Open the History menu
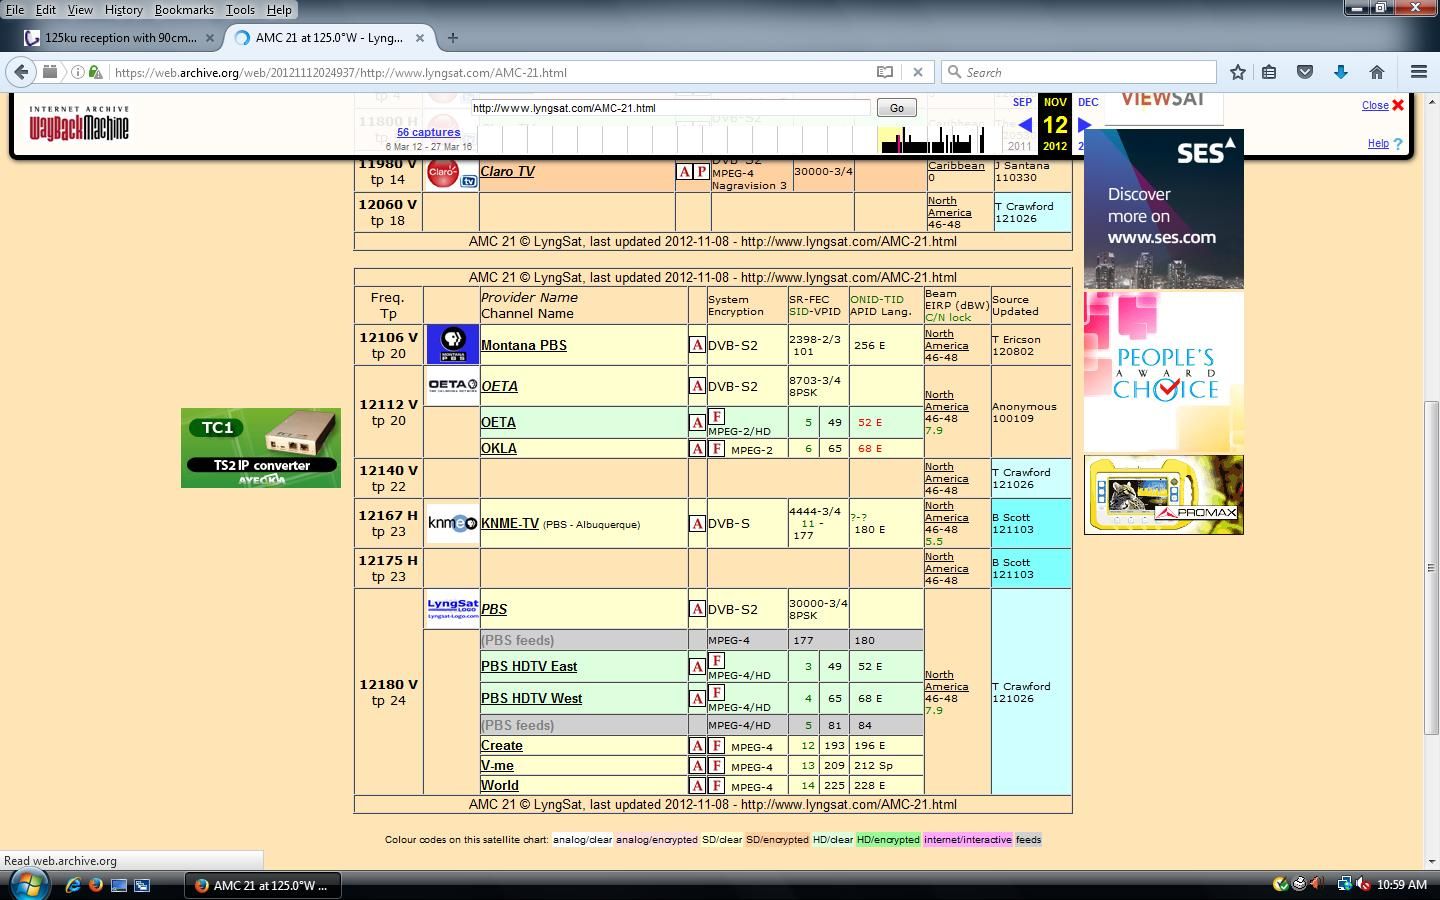 click(123, 9)
